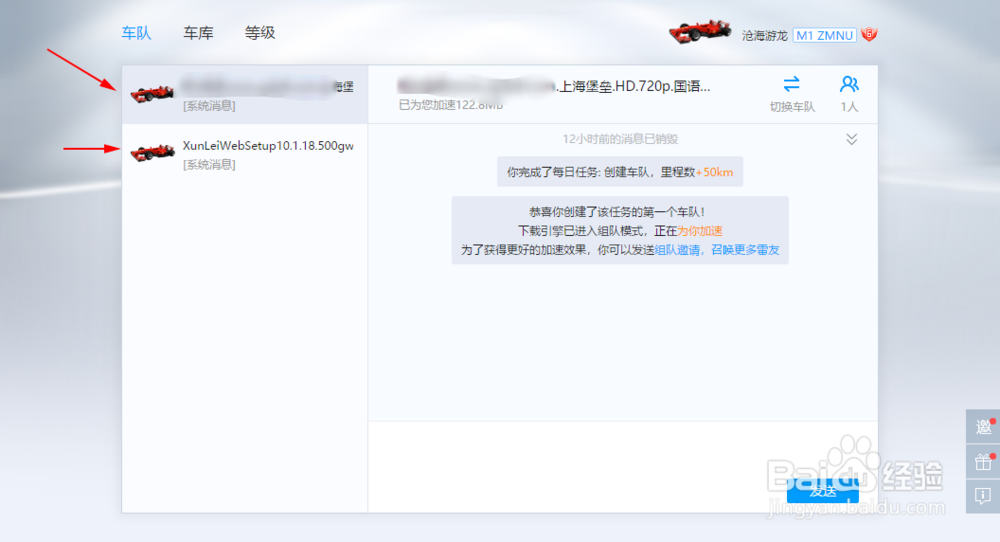Open the feedback message side icon
Image resolution: width=1000 pixels, height=542 pixels.
[x=983, y=495]
